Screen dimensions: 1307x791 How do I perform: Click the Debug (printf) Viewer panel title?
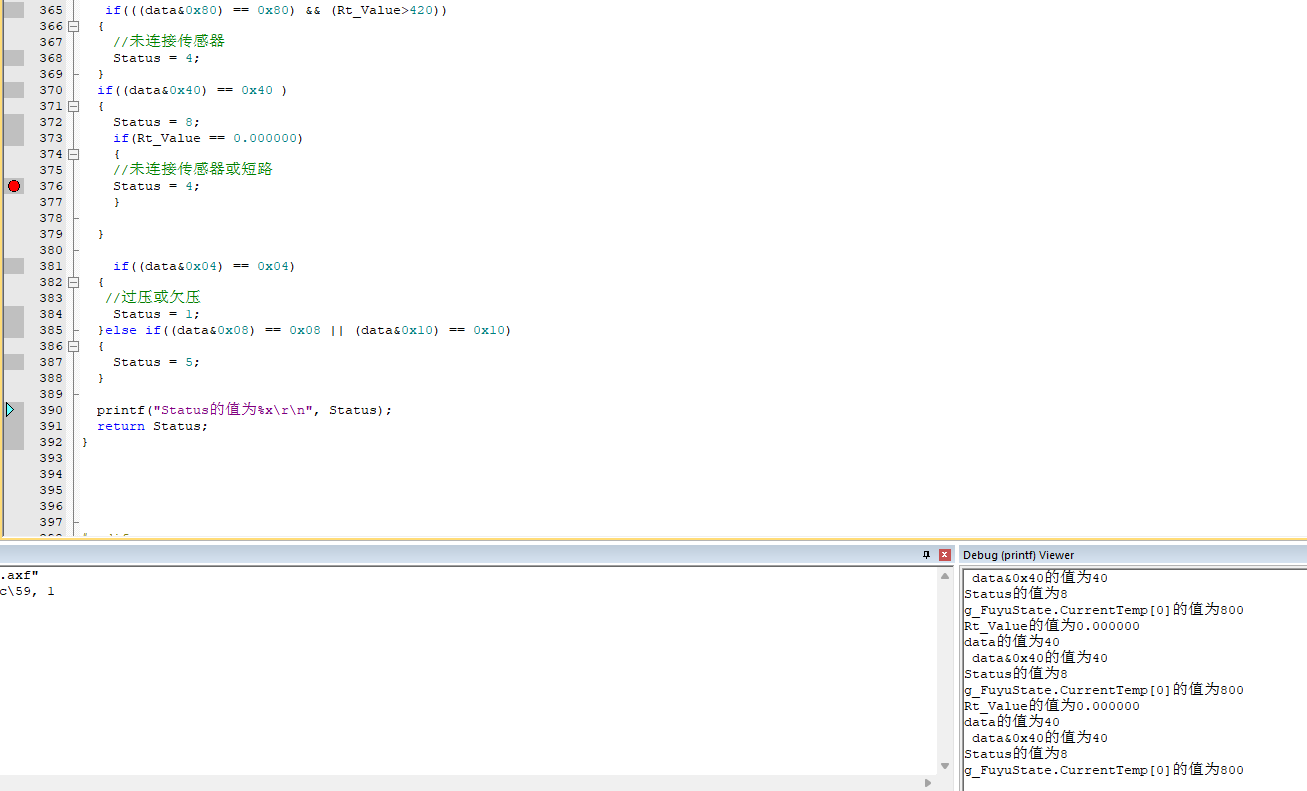[x=1019, y=555]
